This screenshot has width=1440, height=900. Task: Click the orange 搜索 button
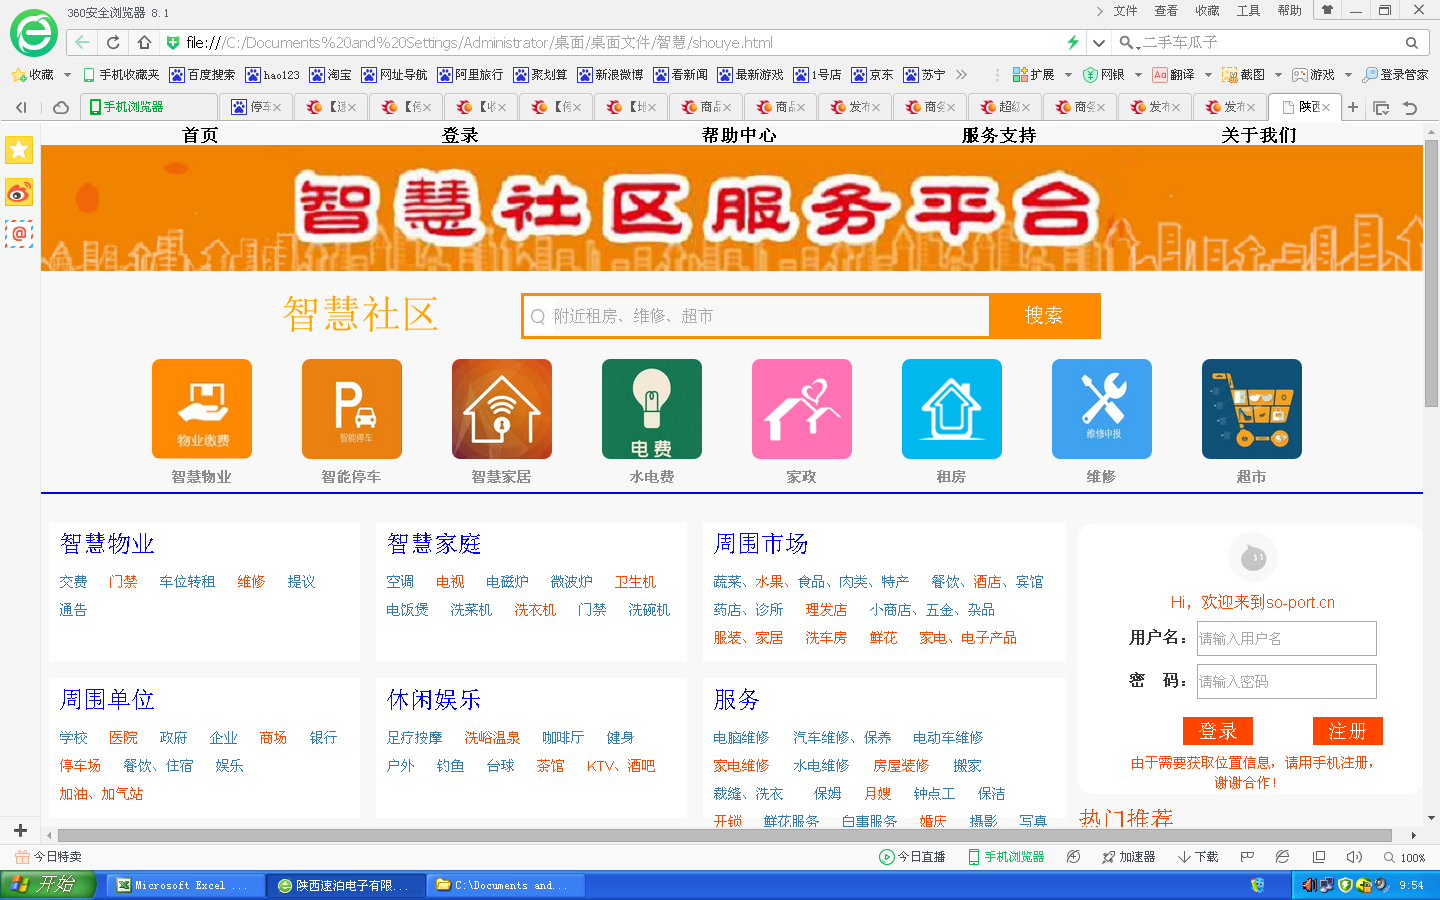tap(1044, 316)
